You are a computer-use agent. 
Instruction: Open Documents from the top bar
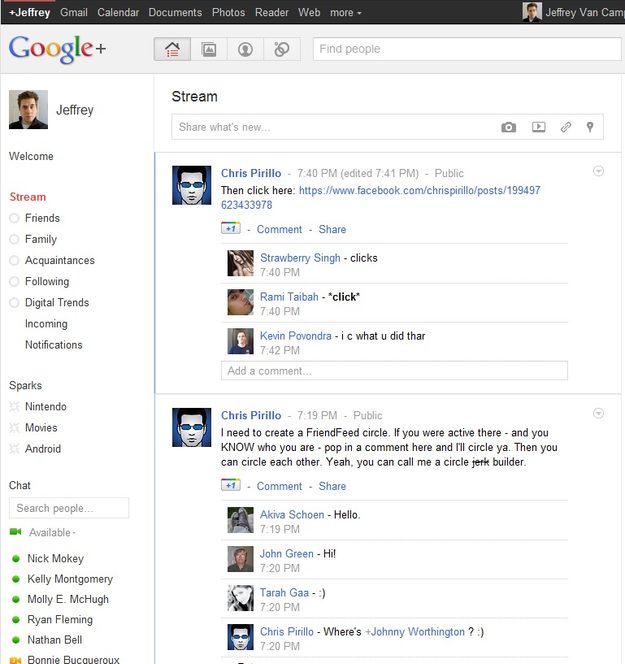[175, 13]
